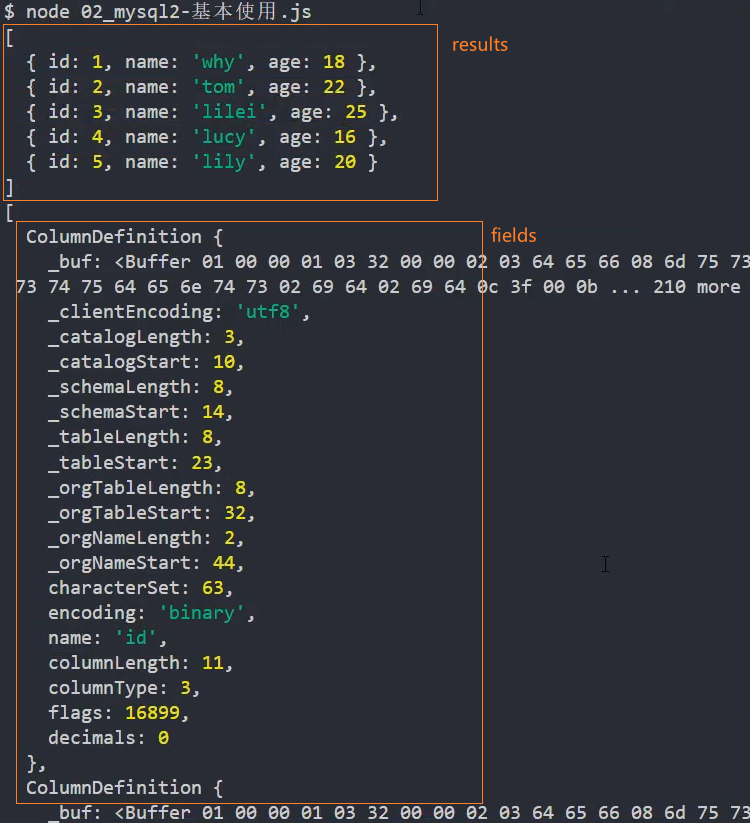Click the 'tom' name in the second row
The image size is (750, 823).
coord(219,87)
